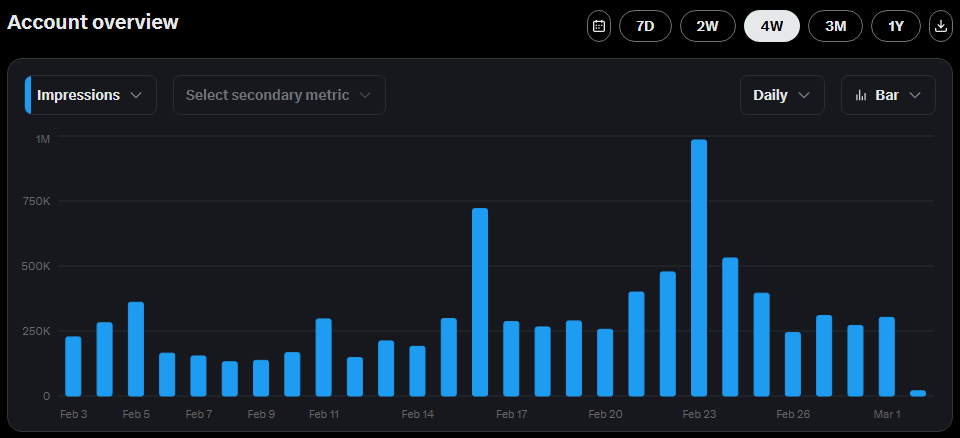The image size is (960, 438).
Task: Click the tiny last bar after Mar 1
Action: 918,393
